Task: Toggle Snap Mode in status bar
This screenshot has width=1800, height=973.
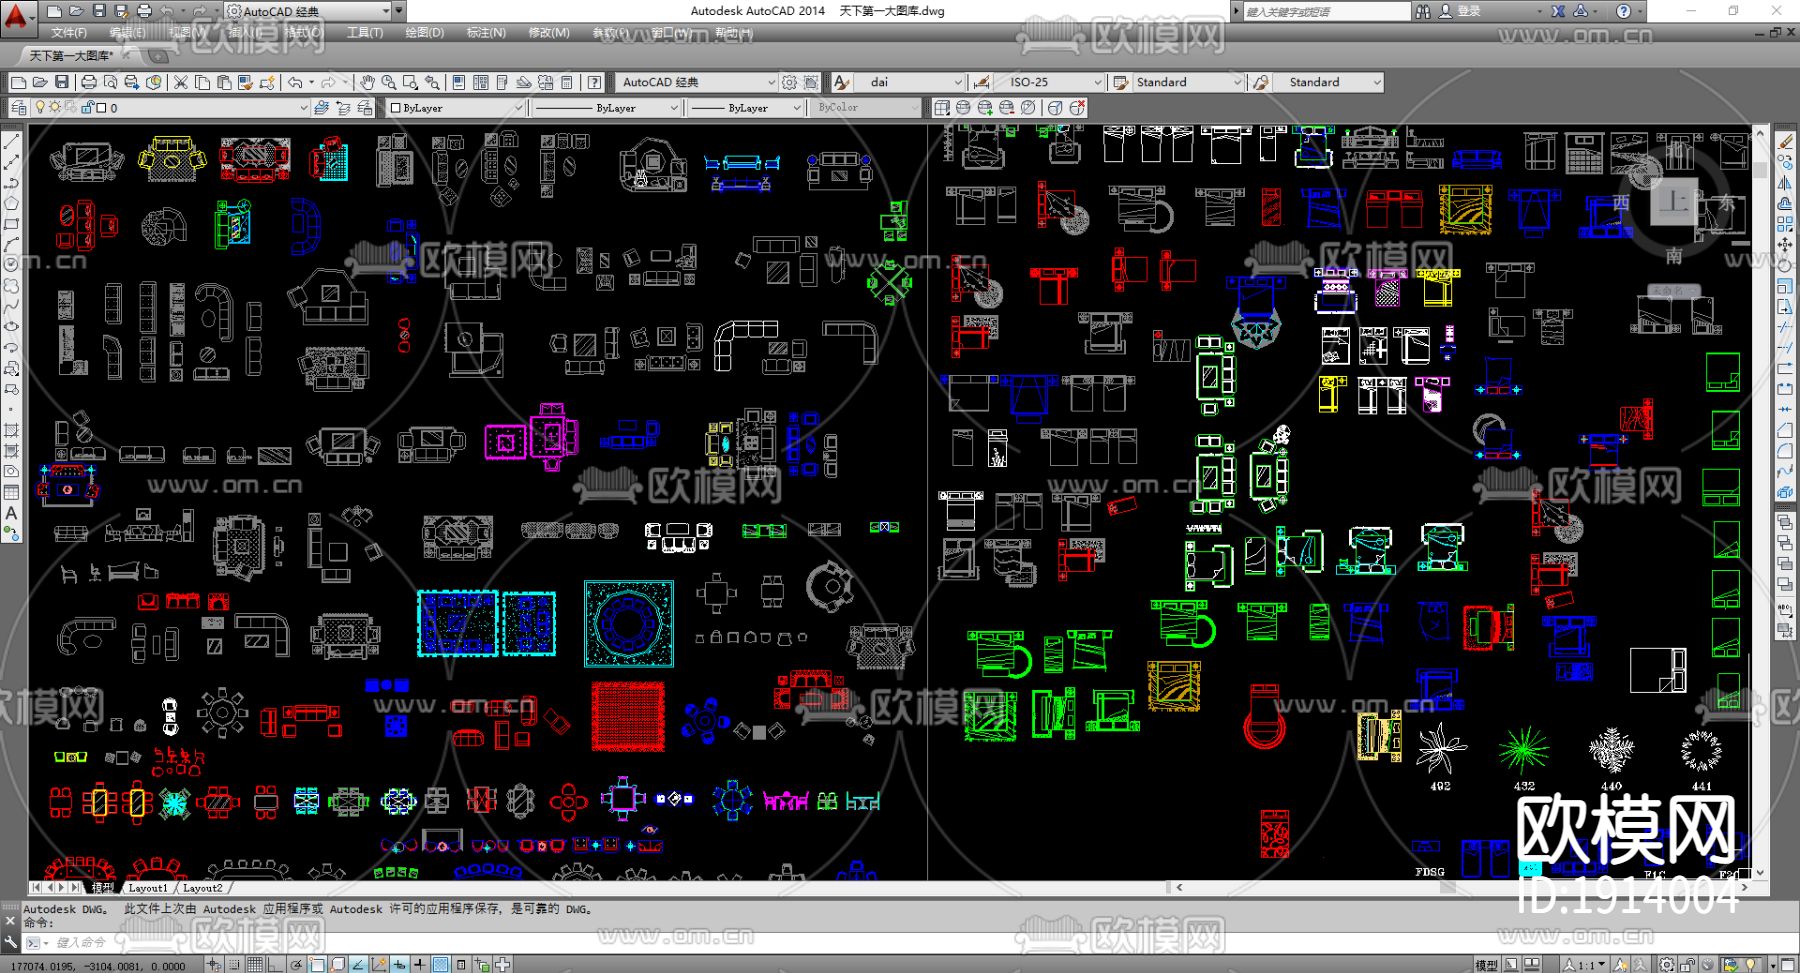Action: point(234,964)
